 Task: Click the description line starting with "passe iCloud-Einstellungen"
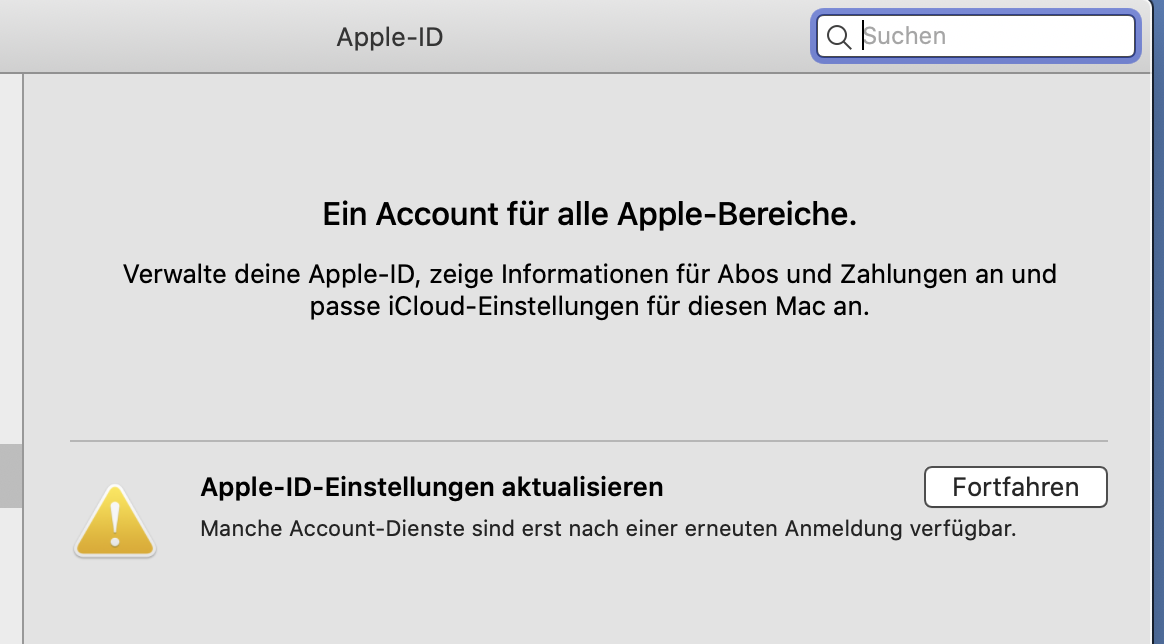pyautogui.click(x=589, y=306)
